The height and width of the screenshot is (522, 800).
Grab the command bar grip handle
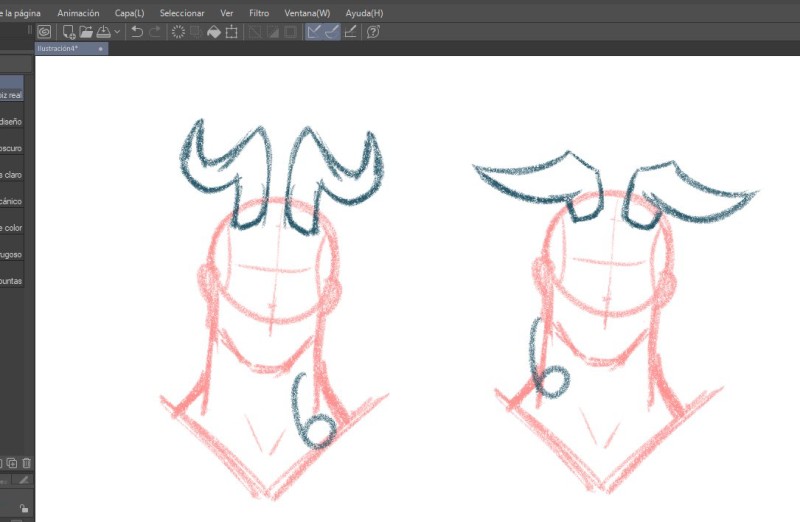pyautogui.click(x=30, y=32)
